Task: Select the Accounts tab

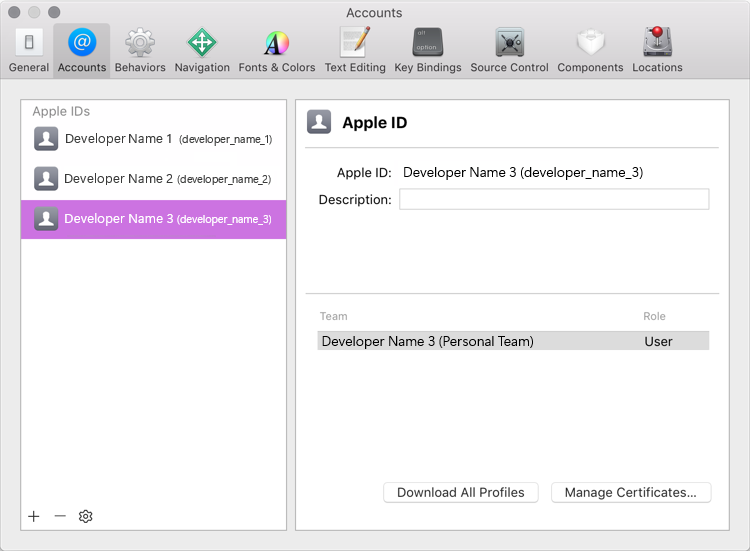Action: (82, 50)
